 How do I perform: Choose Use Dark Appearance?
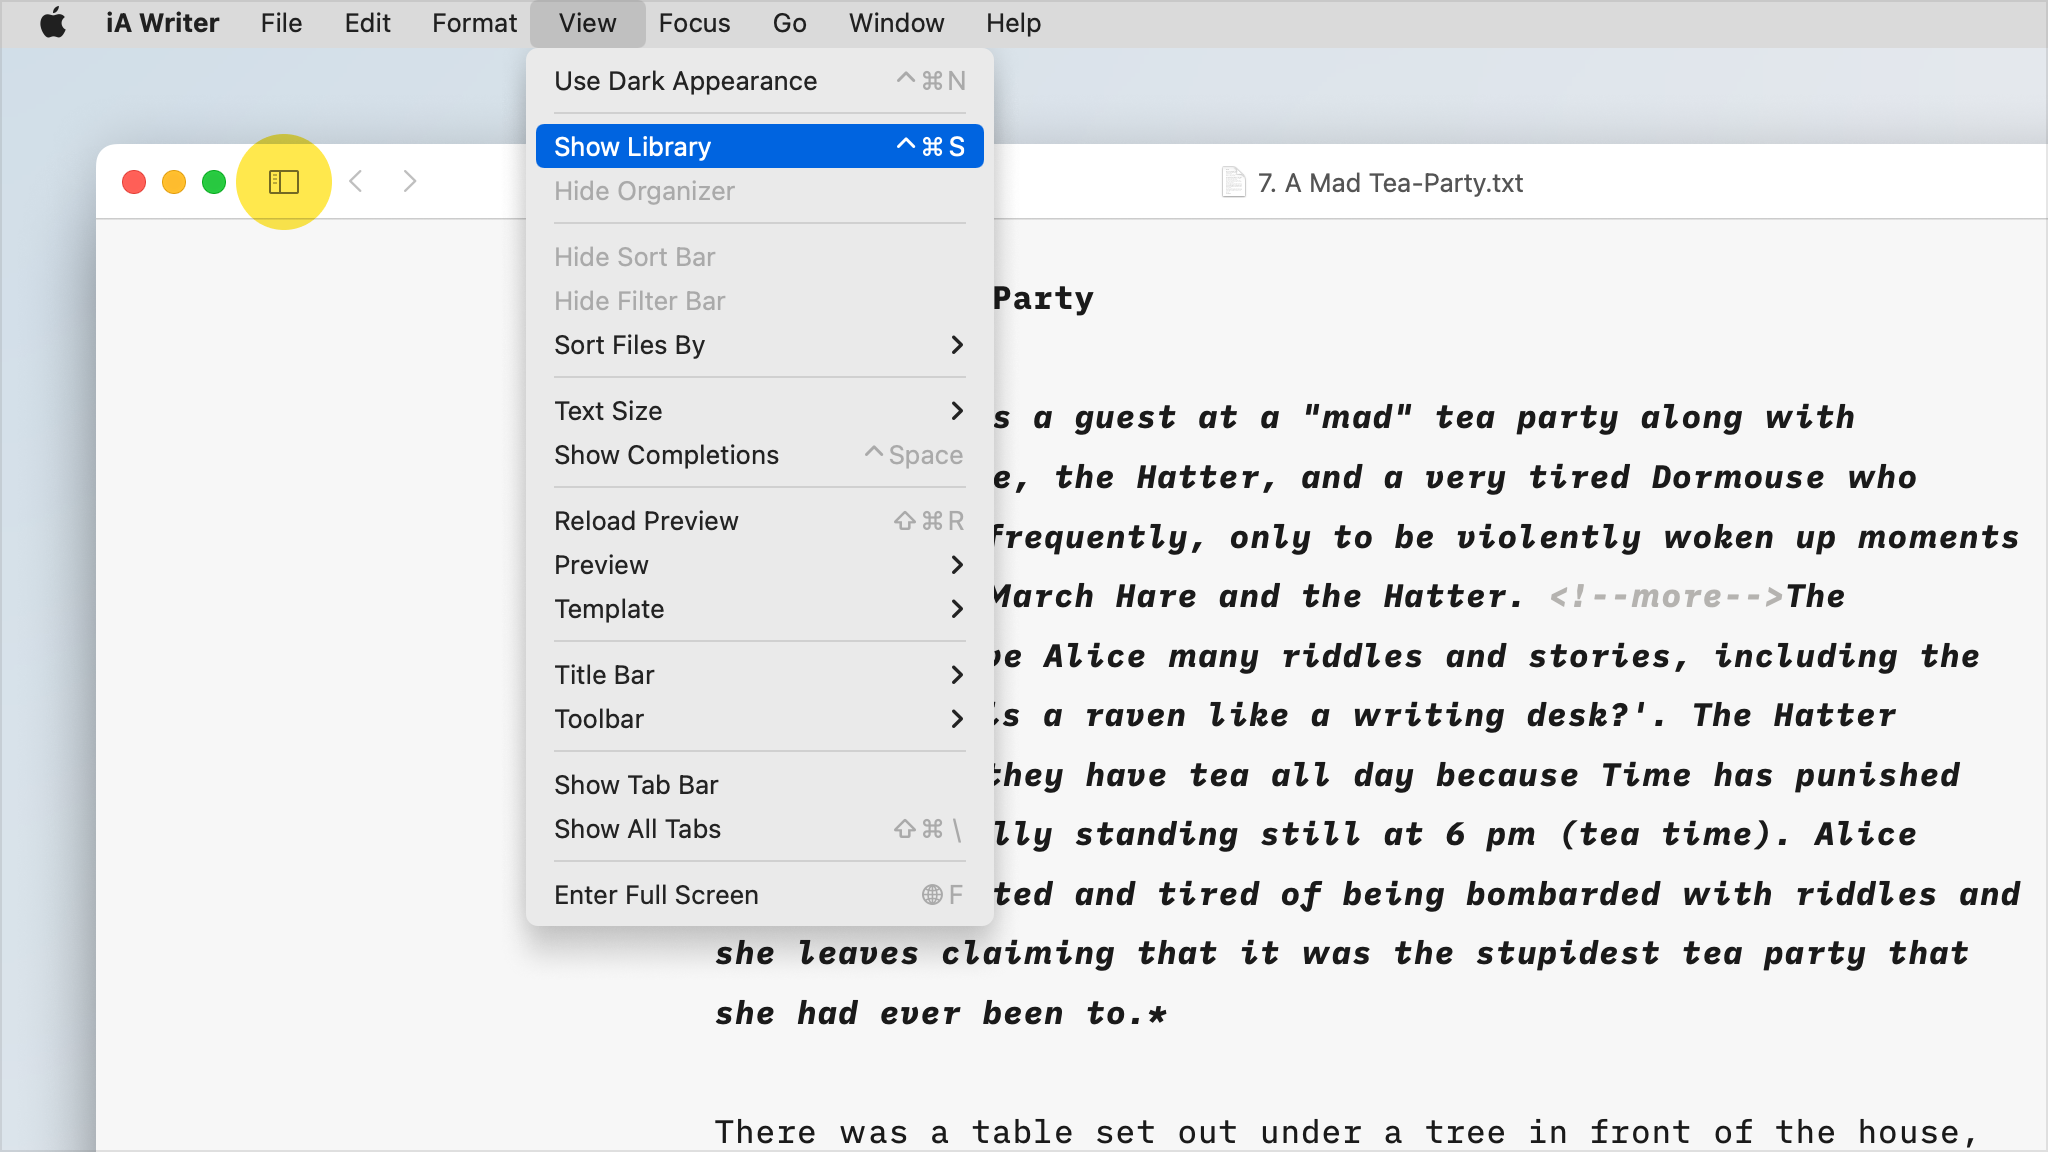(x=759, y=81)
